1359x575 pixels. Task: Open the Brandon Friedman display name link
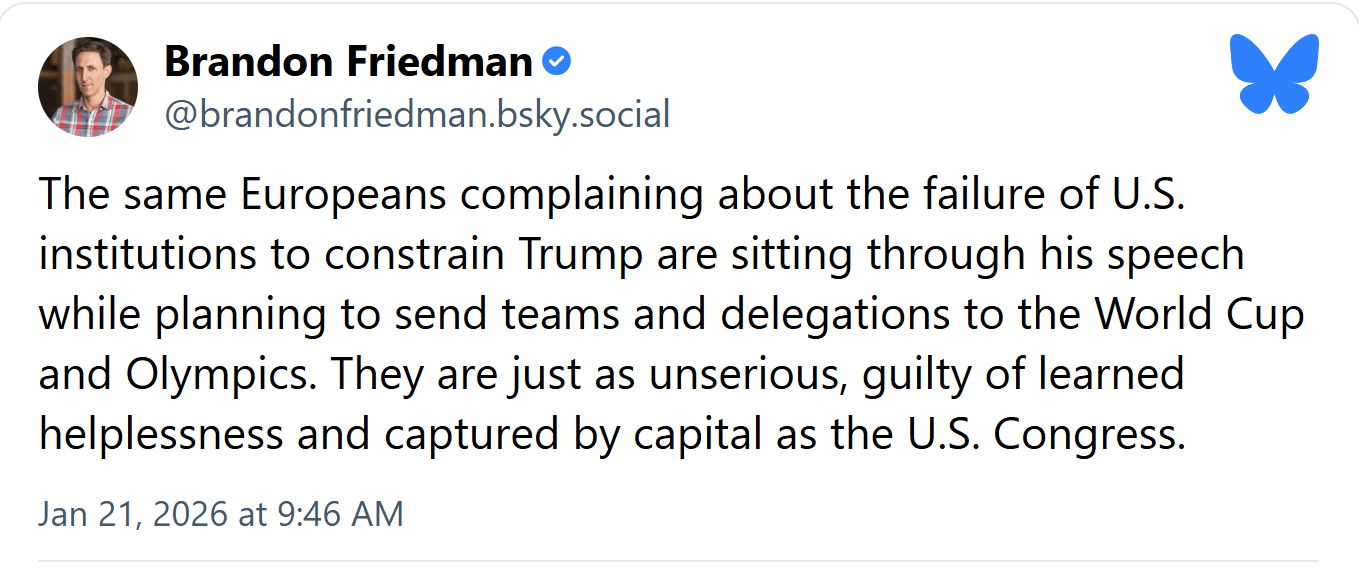[348, 63]
